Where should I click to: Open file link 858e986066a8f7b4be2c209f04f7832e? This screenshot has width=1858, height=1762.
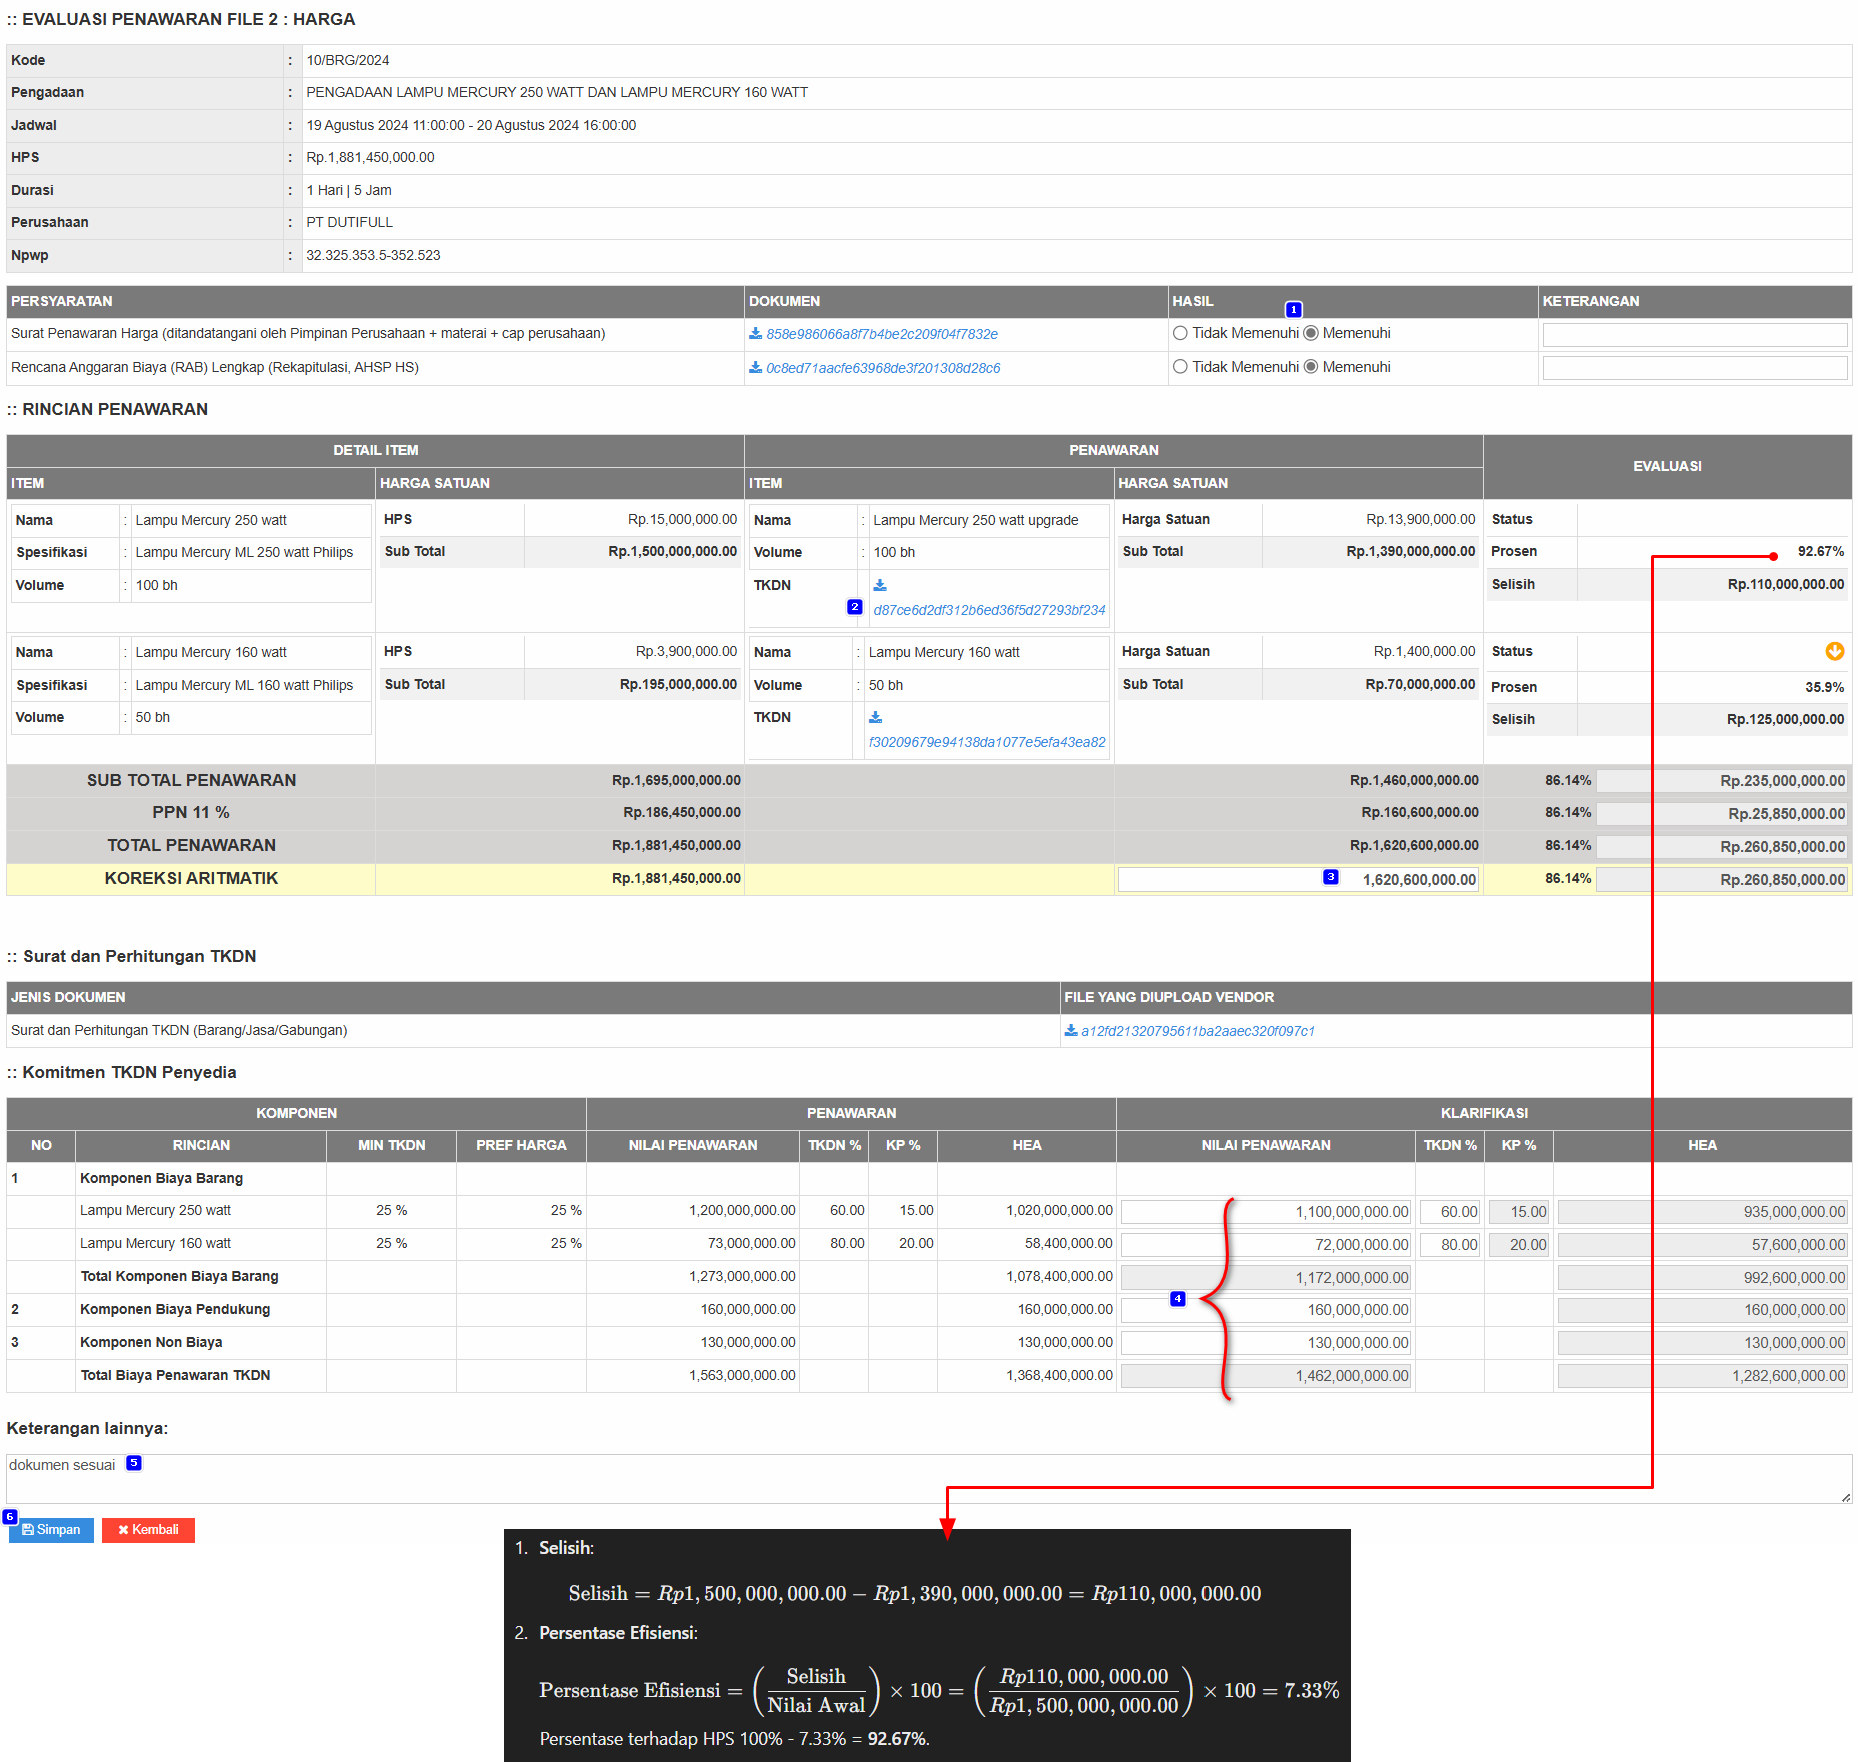click(x=881, y=335)
